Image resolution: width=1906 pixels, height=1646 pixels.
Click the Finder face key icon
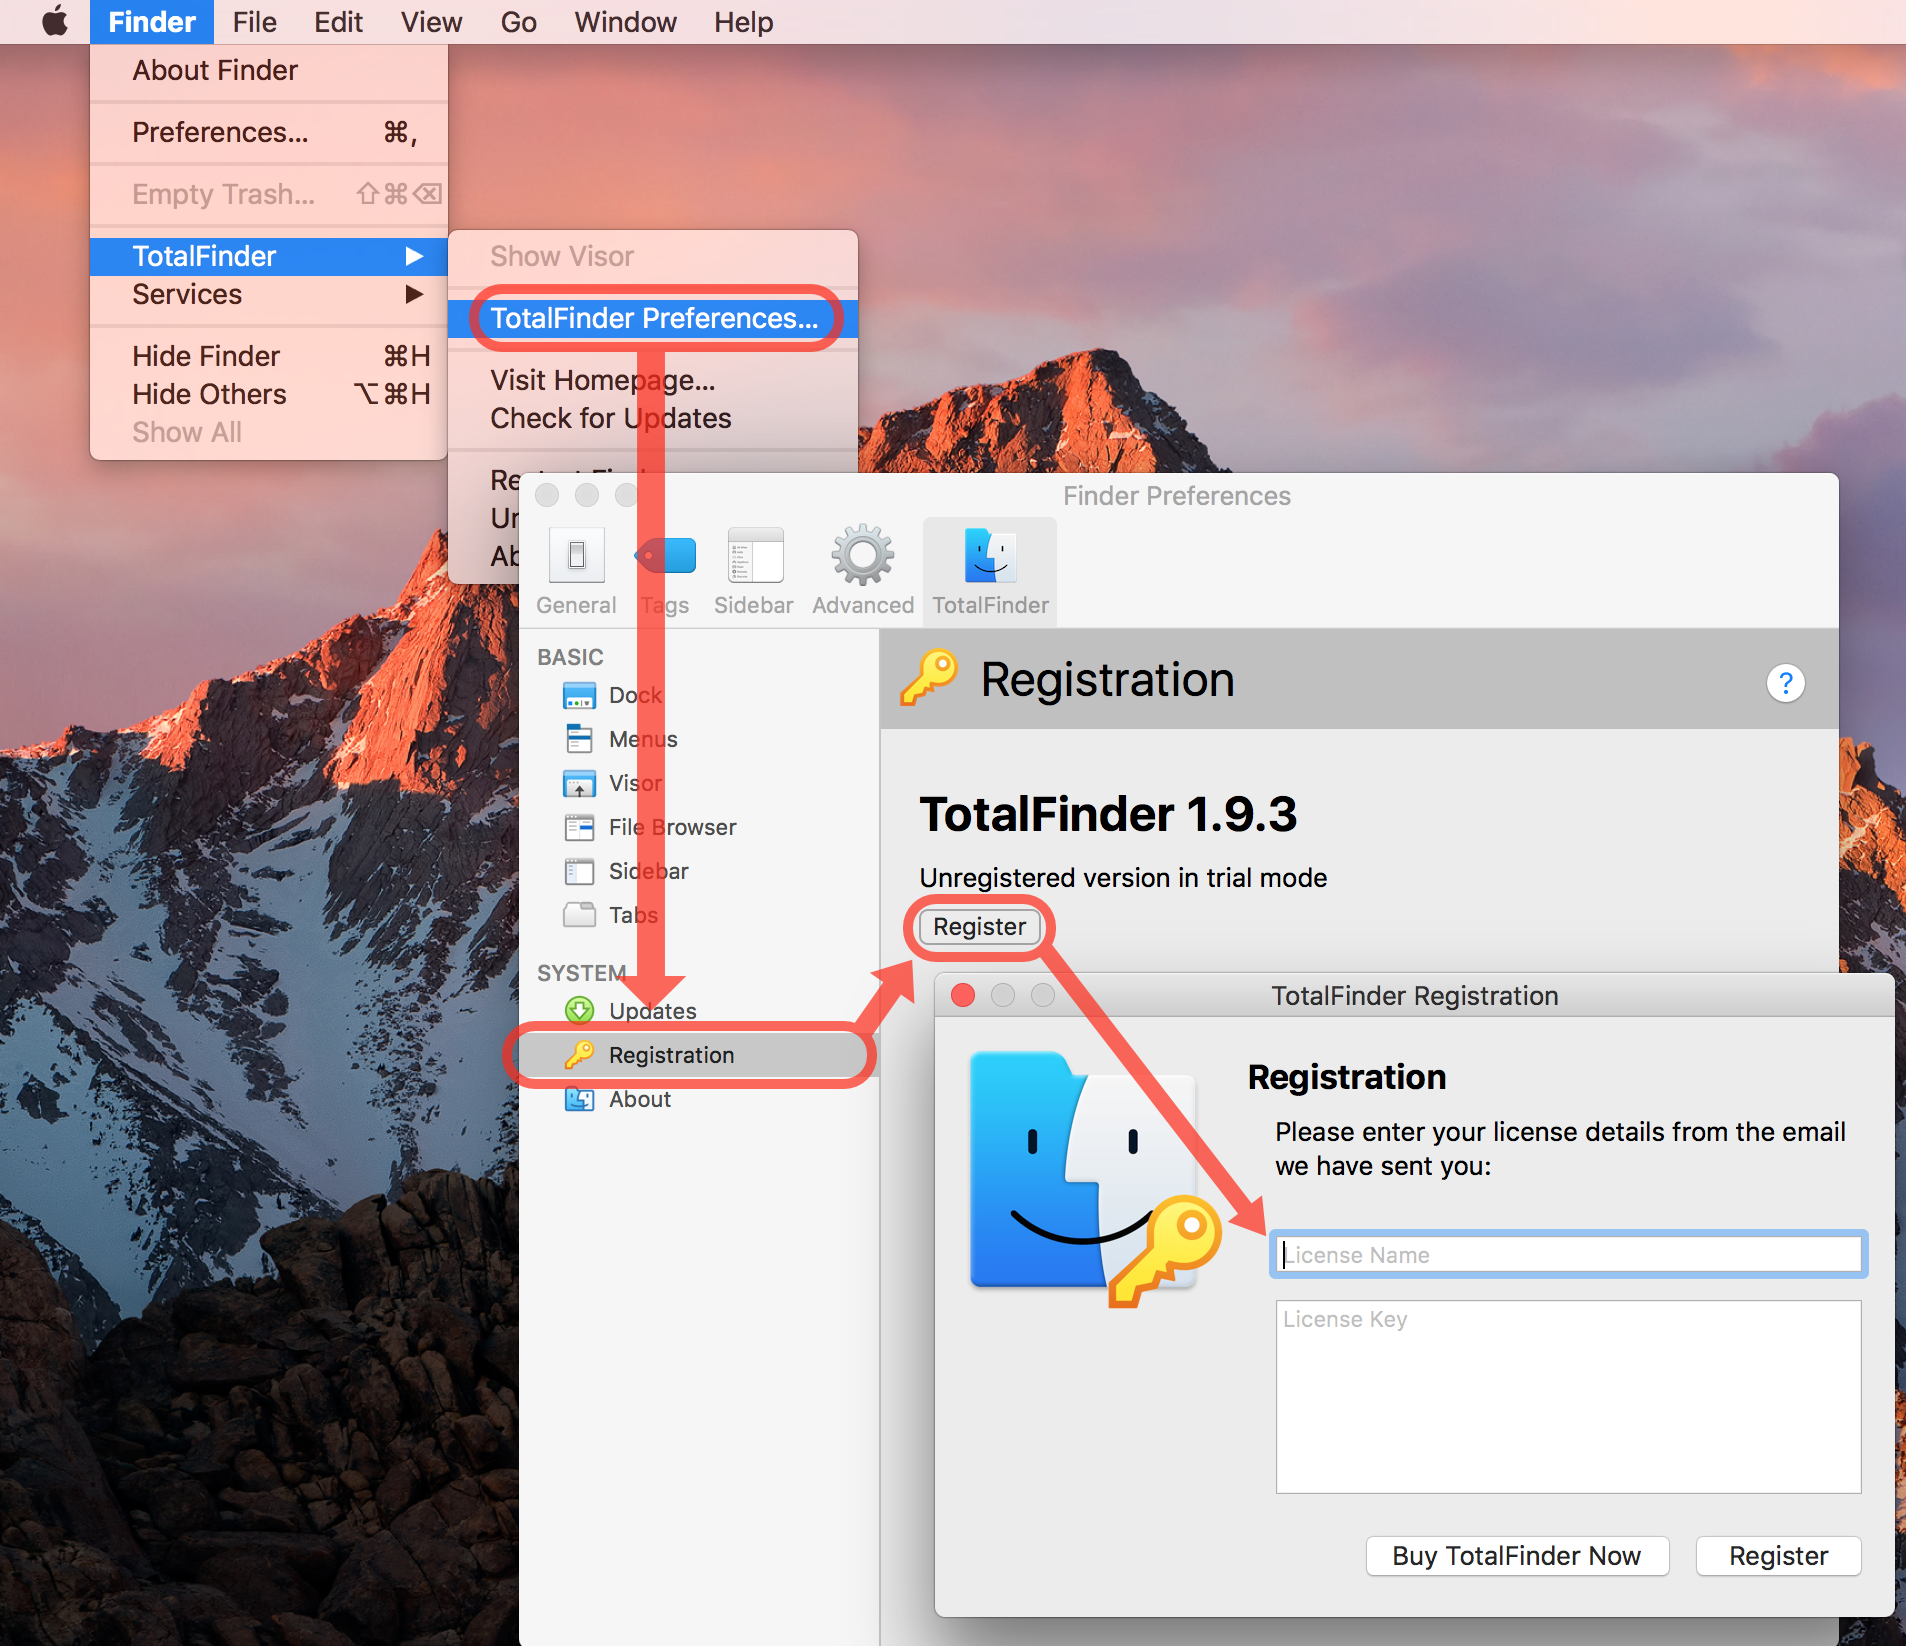[1094, 1178]
